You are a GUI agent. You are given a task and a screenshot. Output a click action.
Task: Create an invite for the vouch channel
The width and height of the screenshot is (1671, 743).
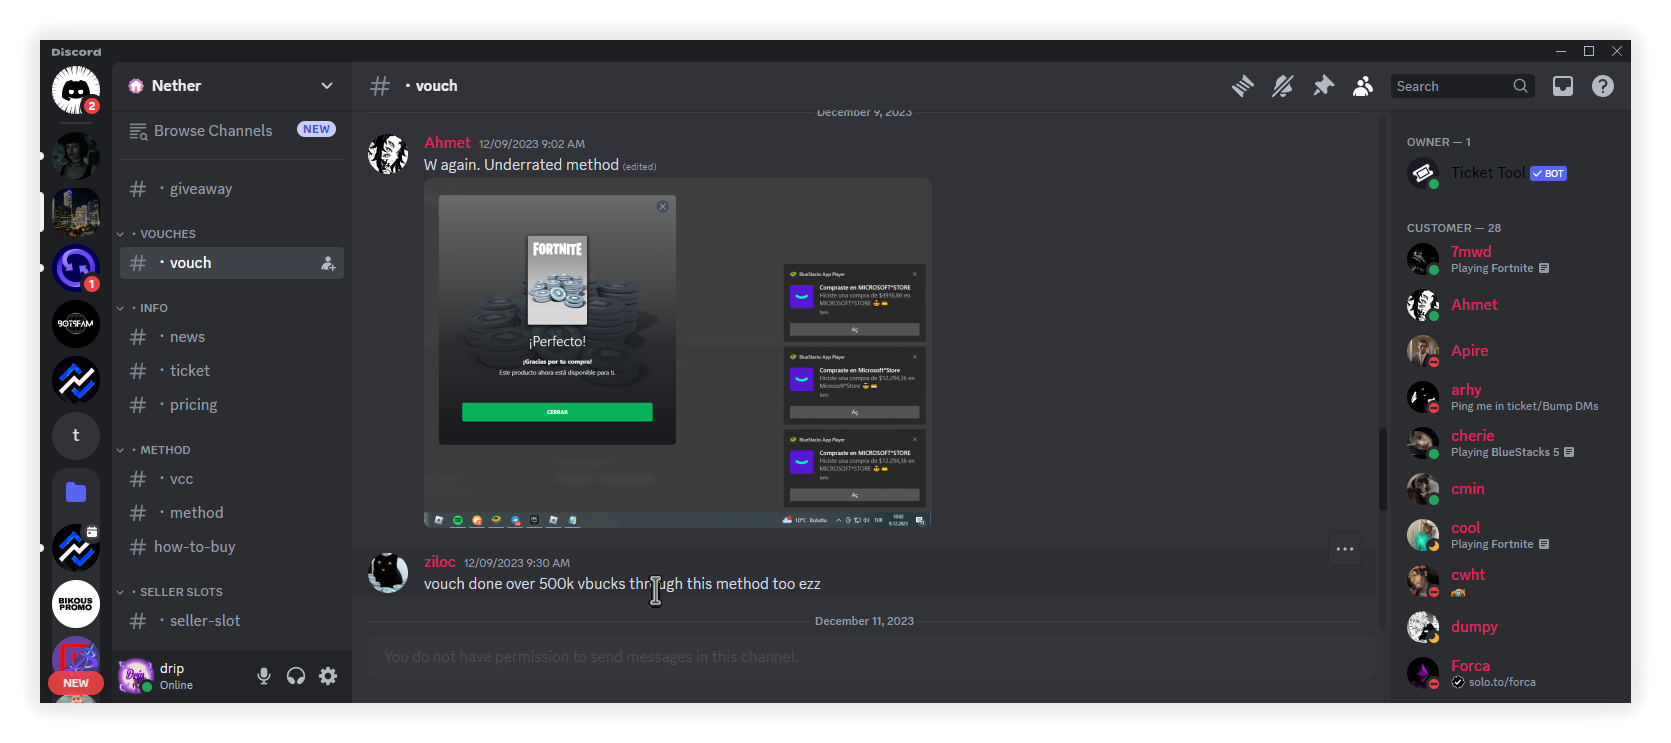click(x=328, y=263)
